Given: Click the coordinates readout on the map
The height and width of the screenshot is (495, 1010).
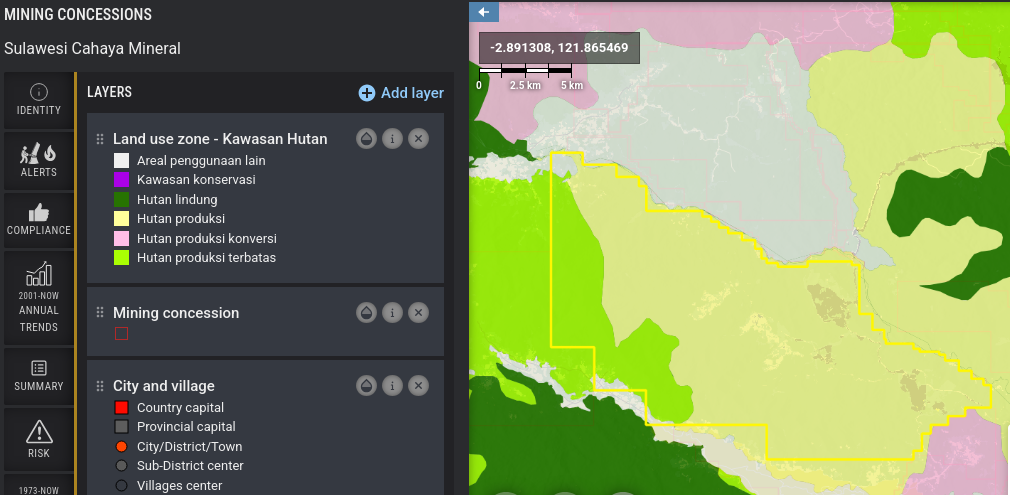Looking at the screenshot, I should 559,48.
